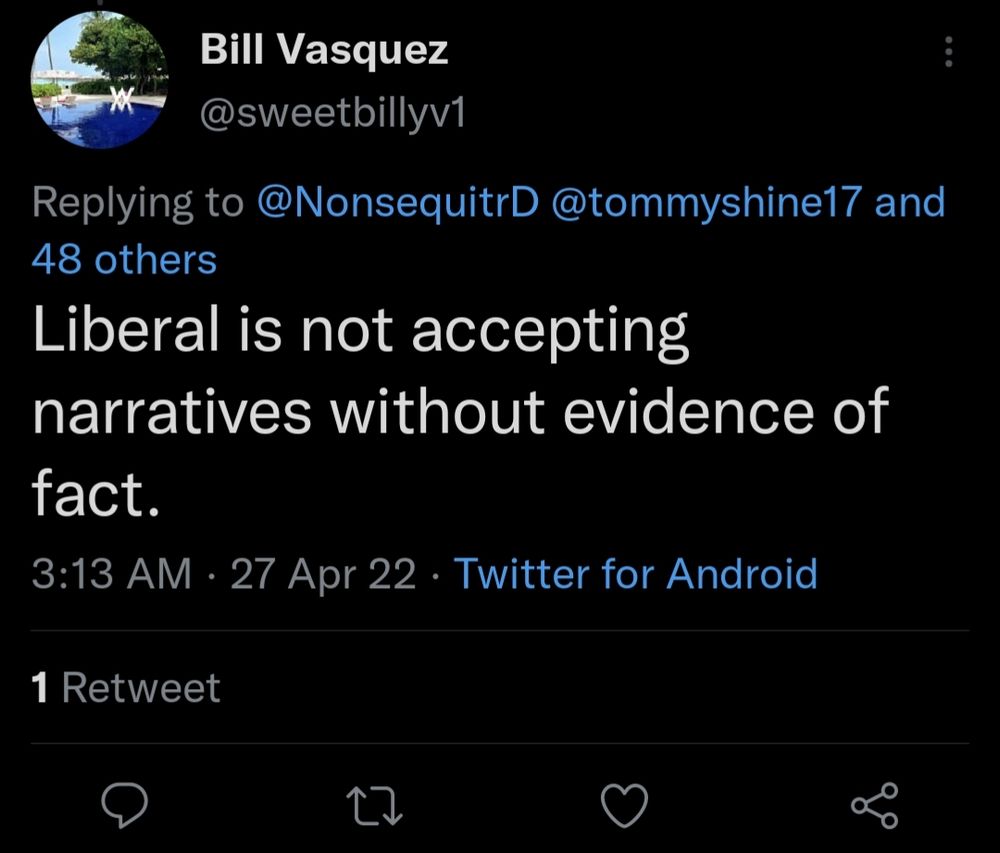Click 'and' after the @tommyshine17 mention
Image resolution: width=1000 pixels, height=853 pixels.
tap(910, 202)
